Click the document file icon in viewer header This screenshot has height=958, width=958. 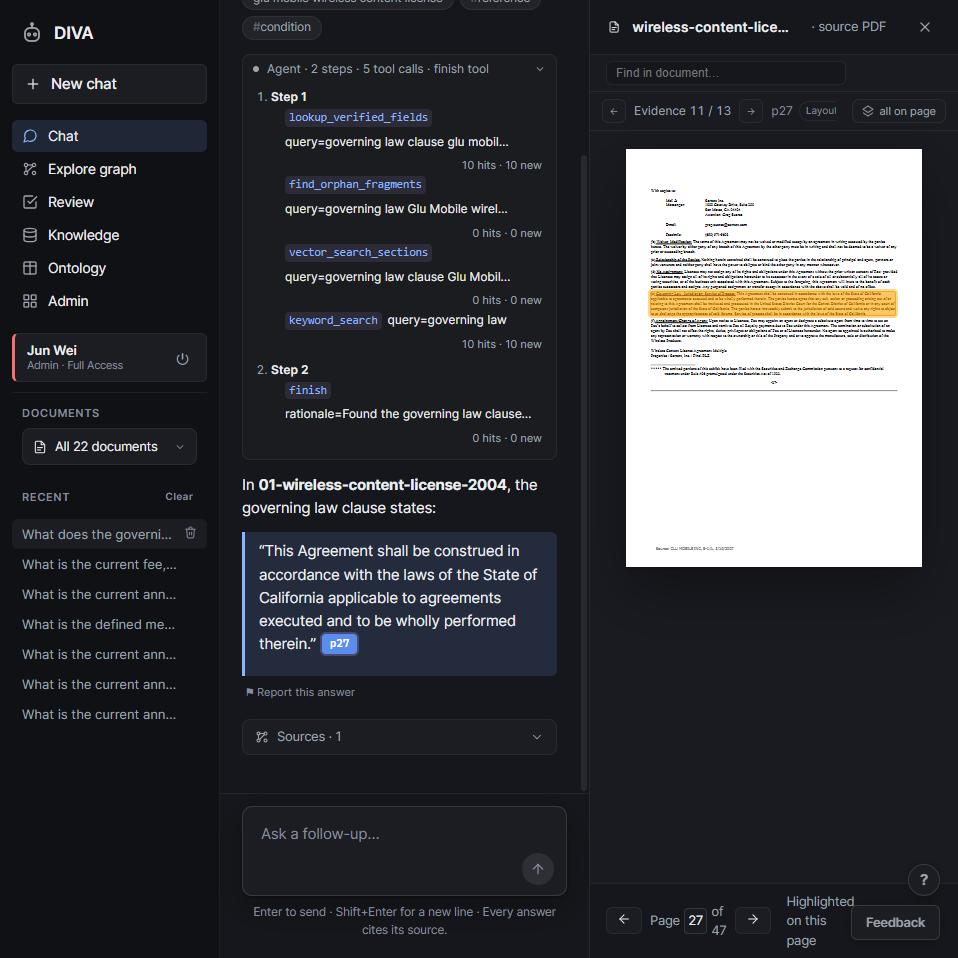614,27
